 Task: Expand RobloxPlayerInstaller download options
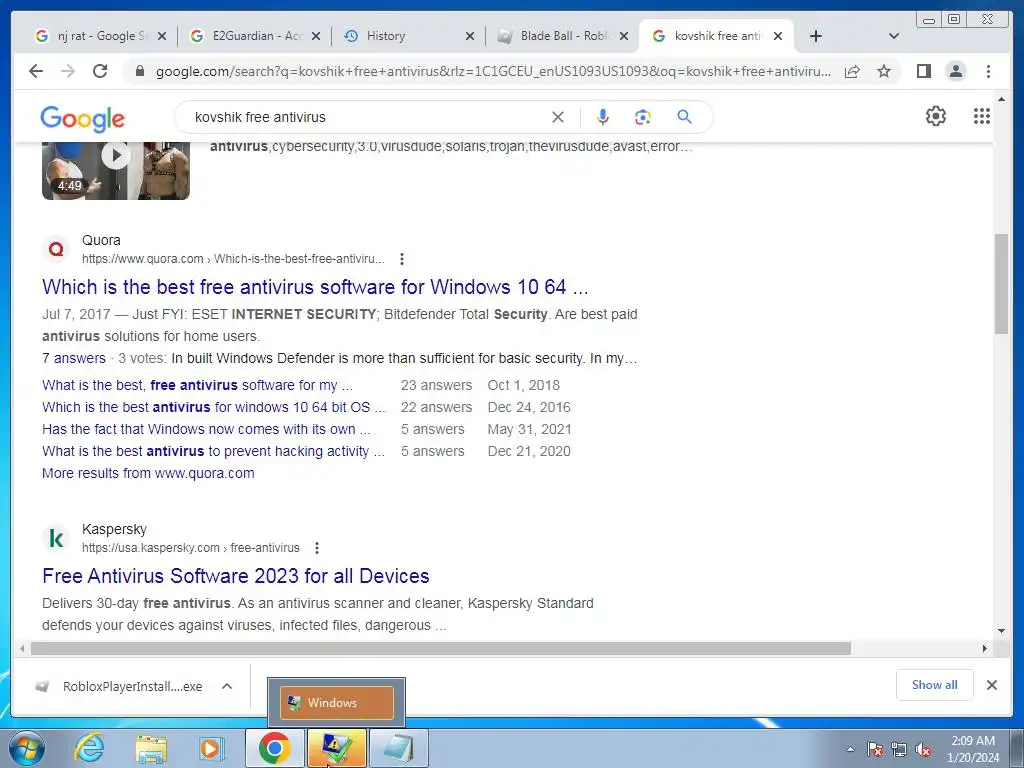(x=227, y=686)
